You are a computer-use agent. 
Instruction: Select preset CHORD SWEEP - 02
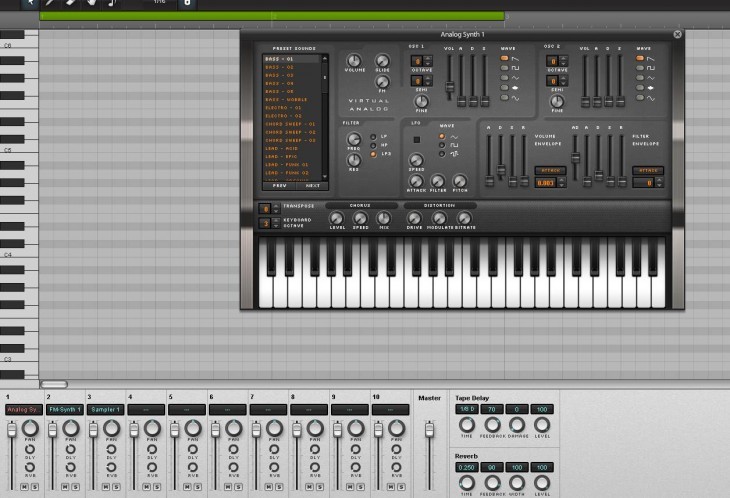pyautogui.click(x=290, y=132)
